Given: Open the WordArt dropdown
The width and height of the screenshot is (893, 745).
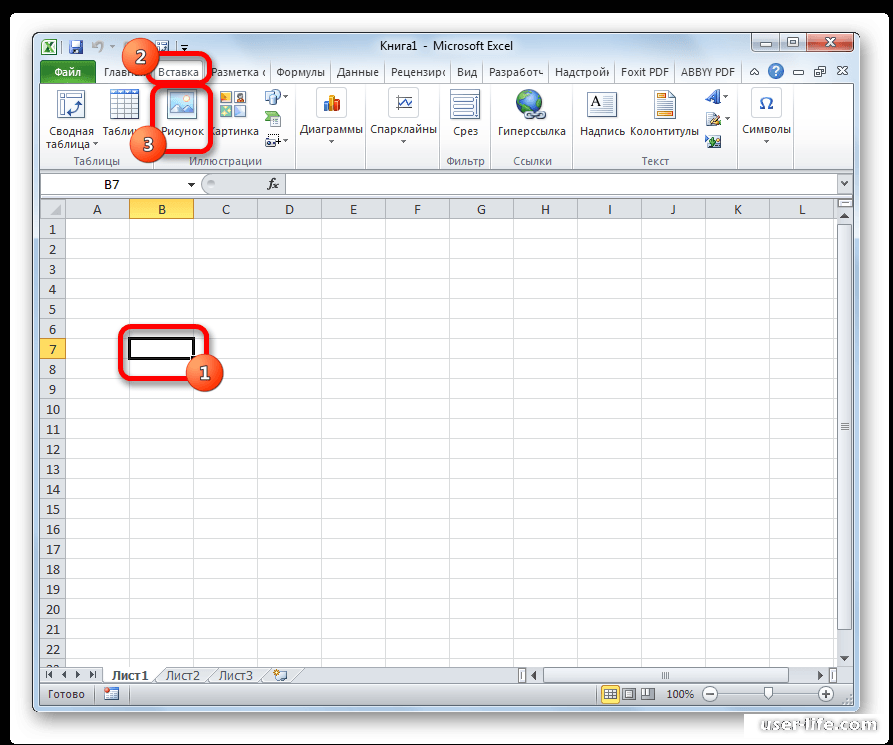Looking at the screenshot, I should (717, 97).
